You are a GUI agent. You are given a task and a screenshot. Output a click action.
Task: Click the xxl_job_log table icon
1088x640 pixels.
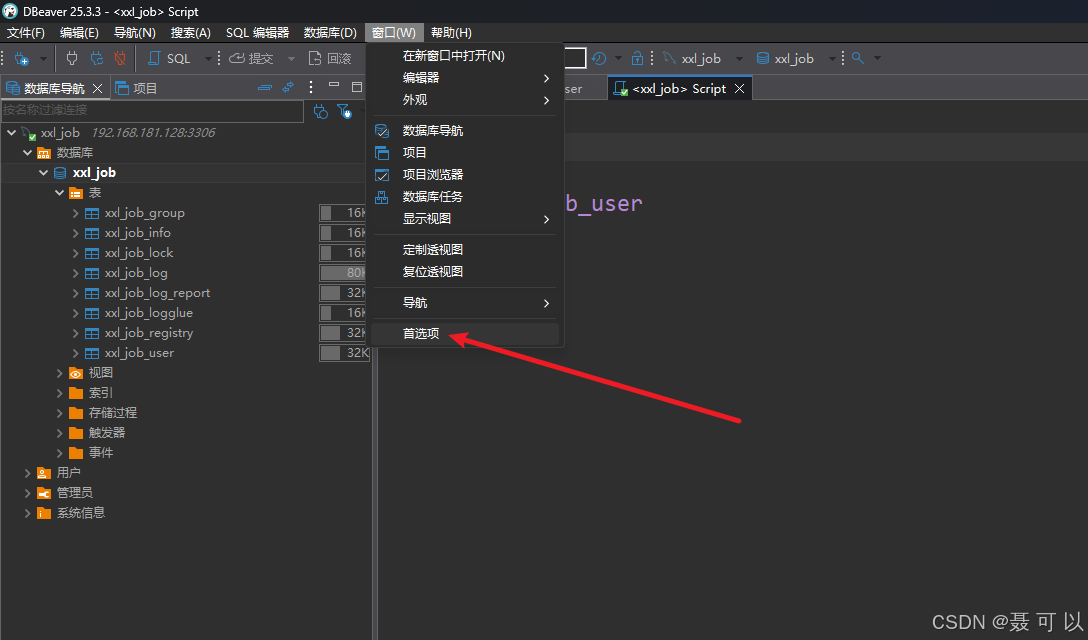(92, 273)
